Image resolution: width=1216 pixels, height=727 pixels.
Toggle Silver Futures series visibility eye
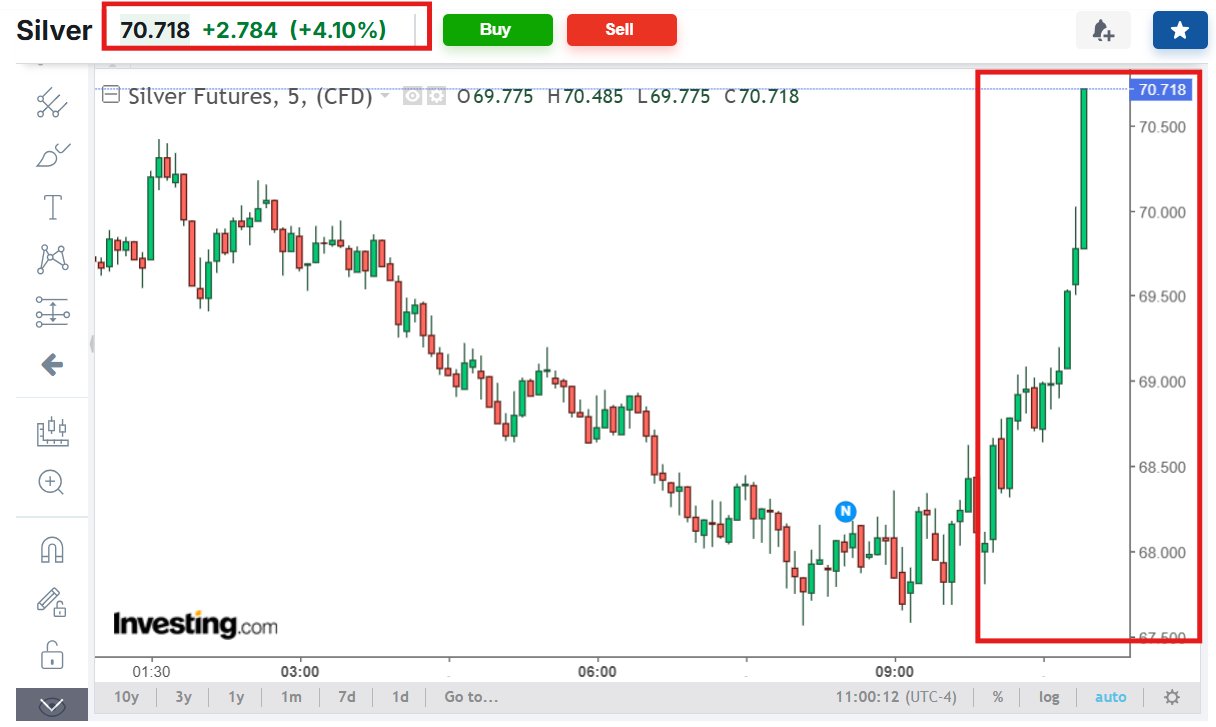(412, 97)
